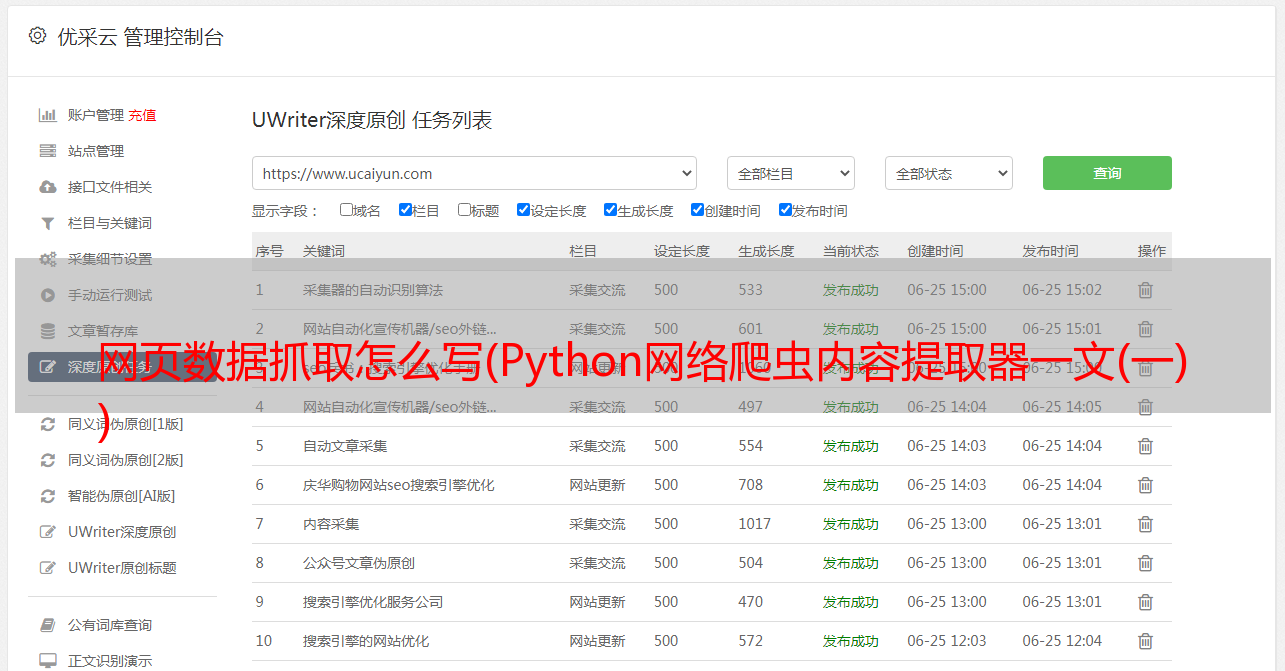The height and width of the screenshot is (671, 1285).
Task: Uncheck the 栏目 display field checkbox
Action: pyautogui.click(x=405, y=210)
